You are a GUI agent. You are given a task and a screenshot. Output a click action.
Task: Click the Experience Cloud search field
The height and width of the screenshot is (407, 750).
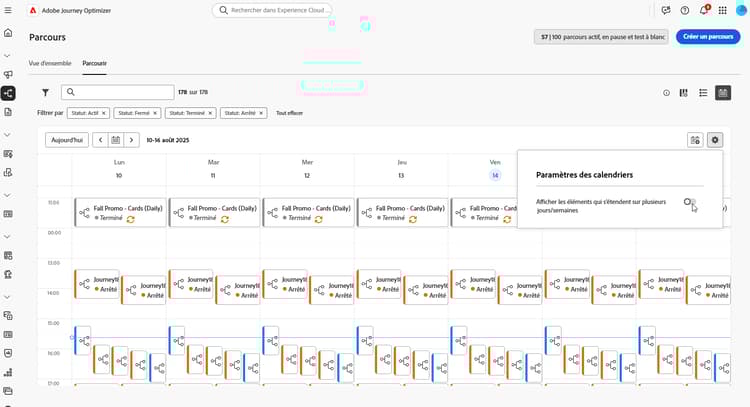(272, 10)
